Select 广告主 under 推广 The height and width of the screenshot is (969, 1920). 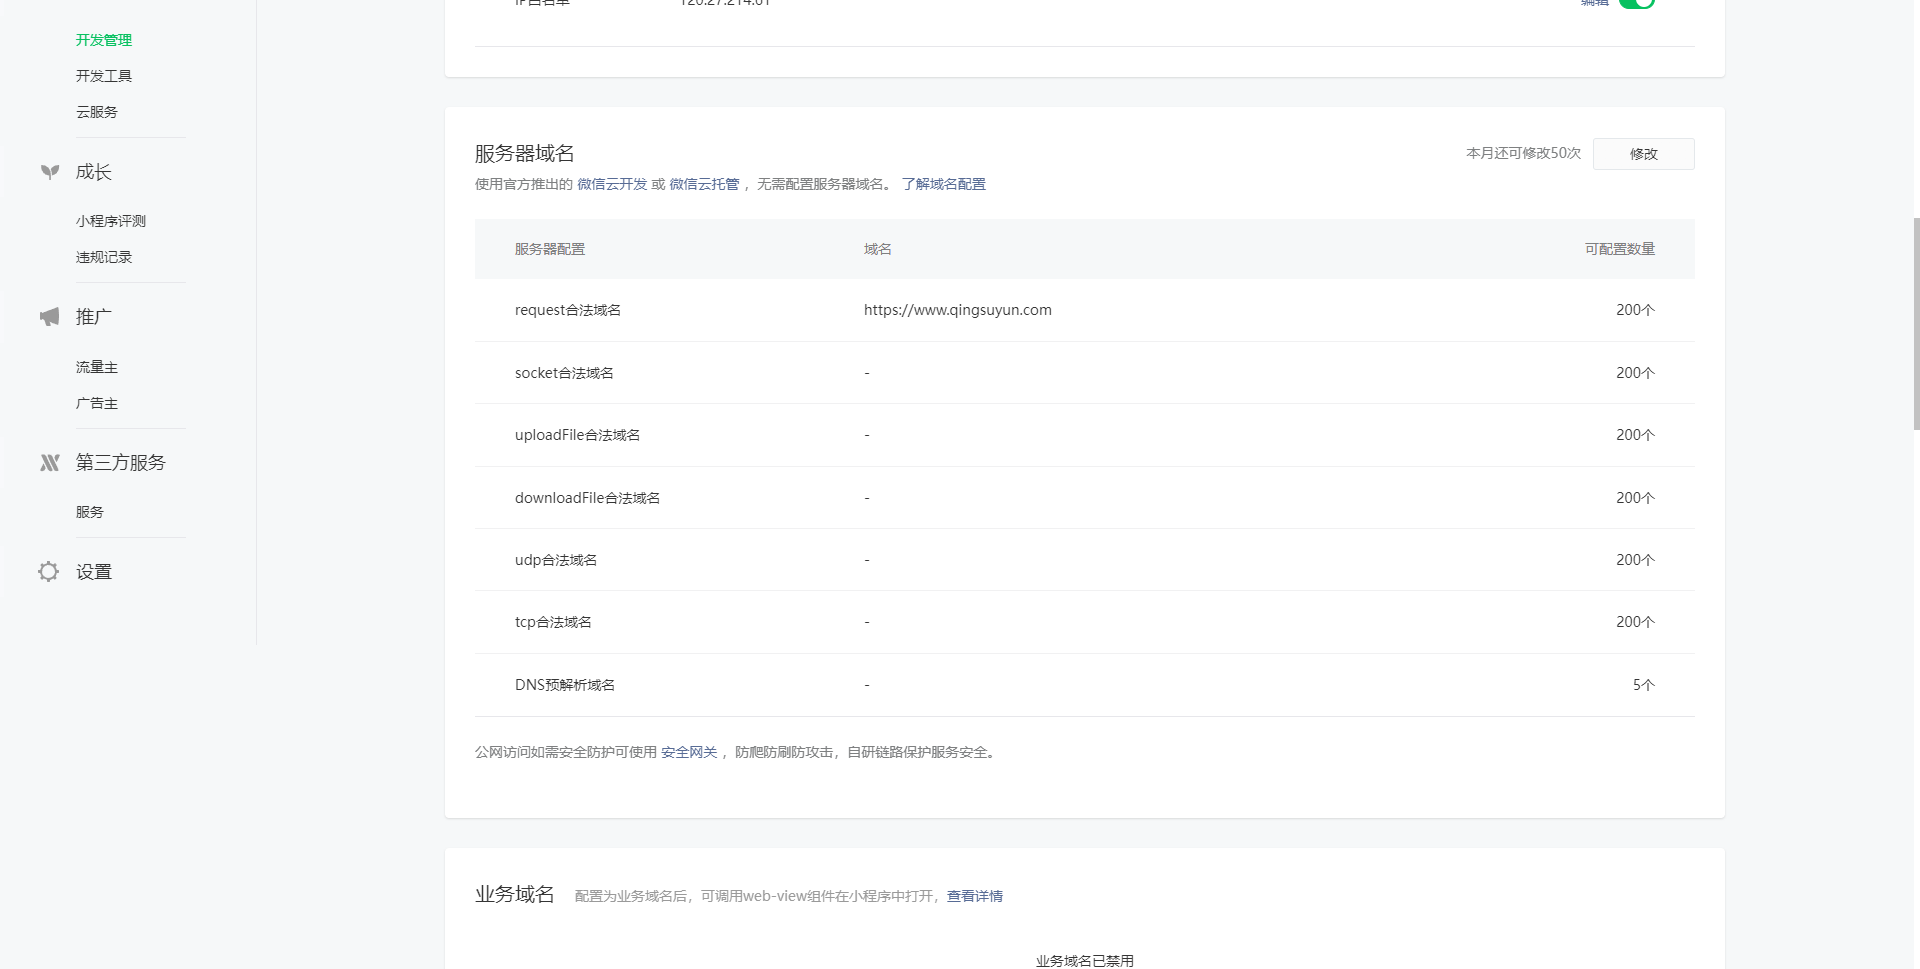tap(97, 403)
